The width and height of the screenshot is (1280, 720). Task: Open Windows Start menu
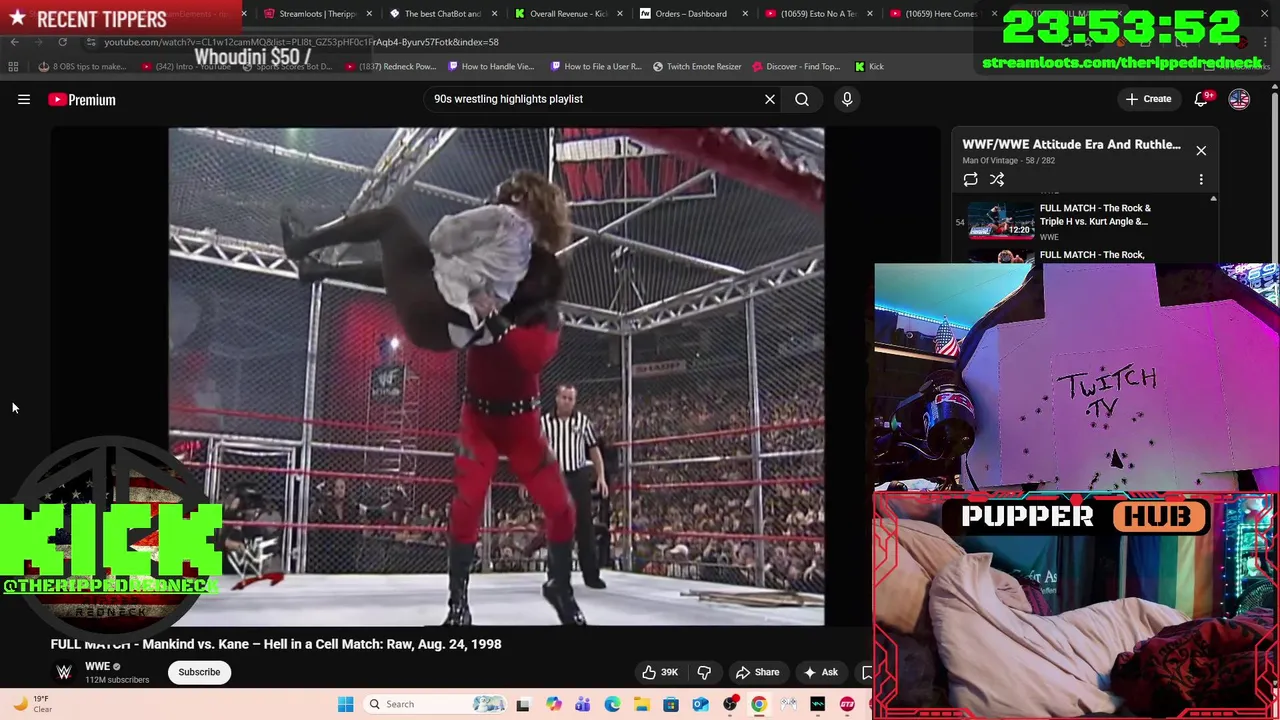345,704
